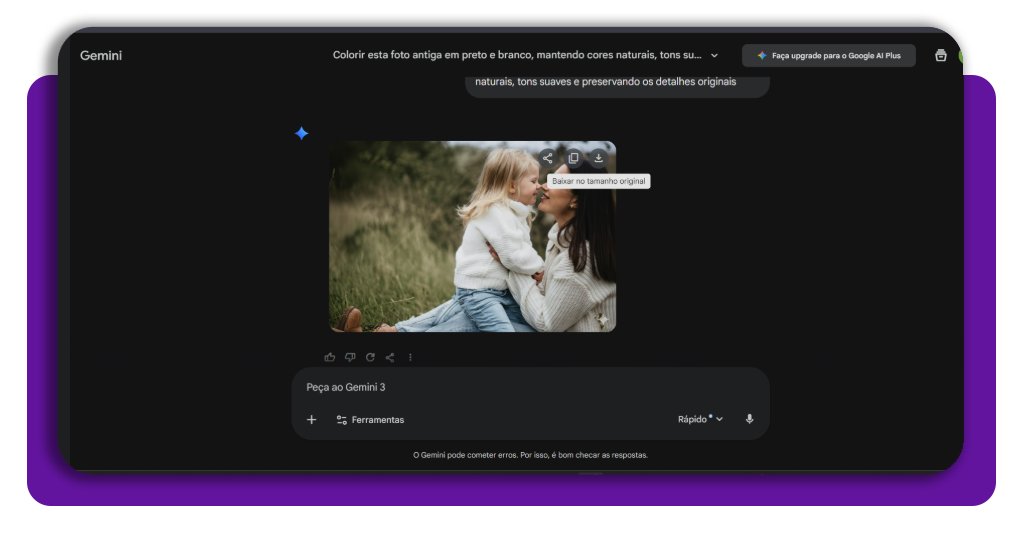Click the user prompt message bubble
Screen dimensions: 1024x536
tap(616, 82)
